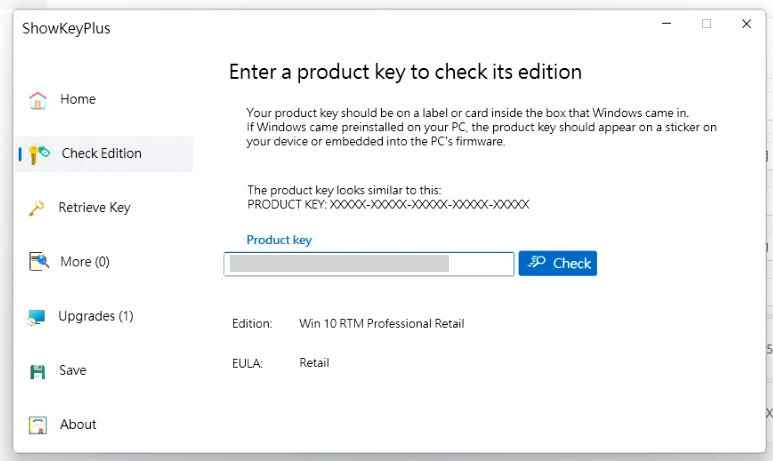Viewport: 773px width, 461px height.
Task: Click the 'Edition:' label
Action: point(252,324)
